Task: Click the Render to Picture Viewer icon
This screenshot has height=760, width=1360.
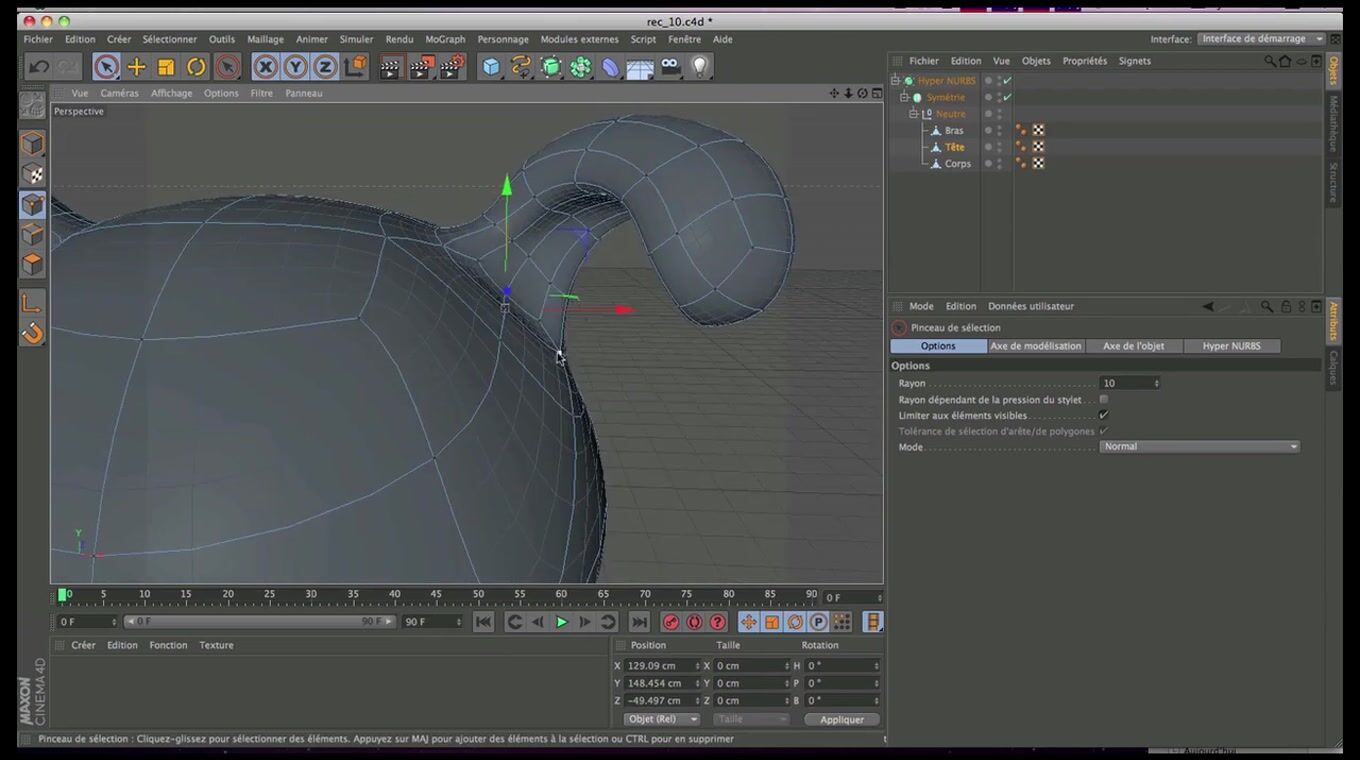Action: point(421,67)
